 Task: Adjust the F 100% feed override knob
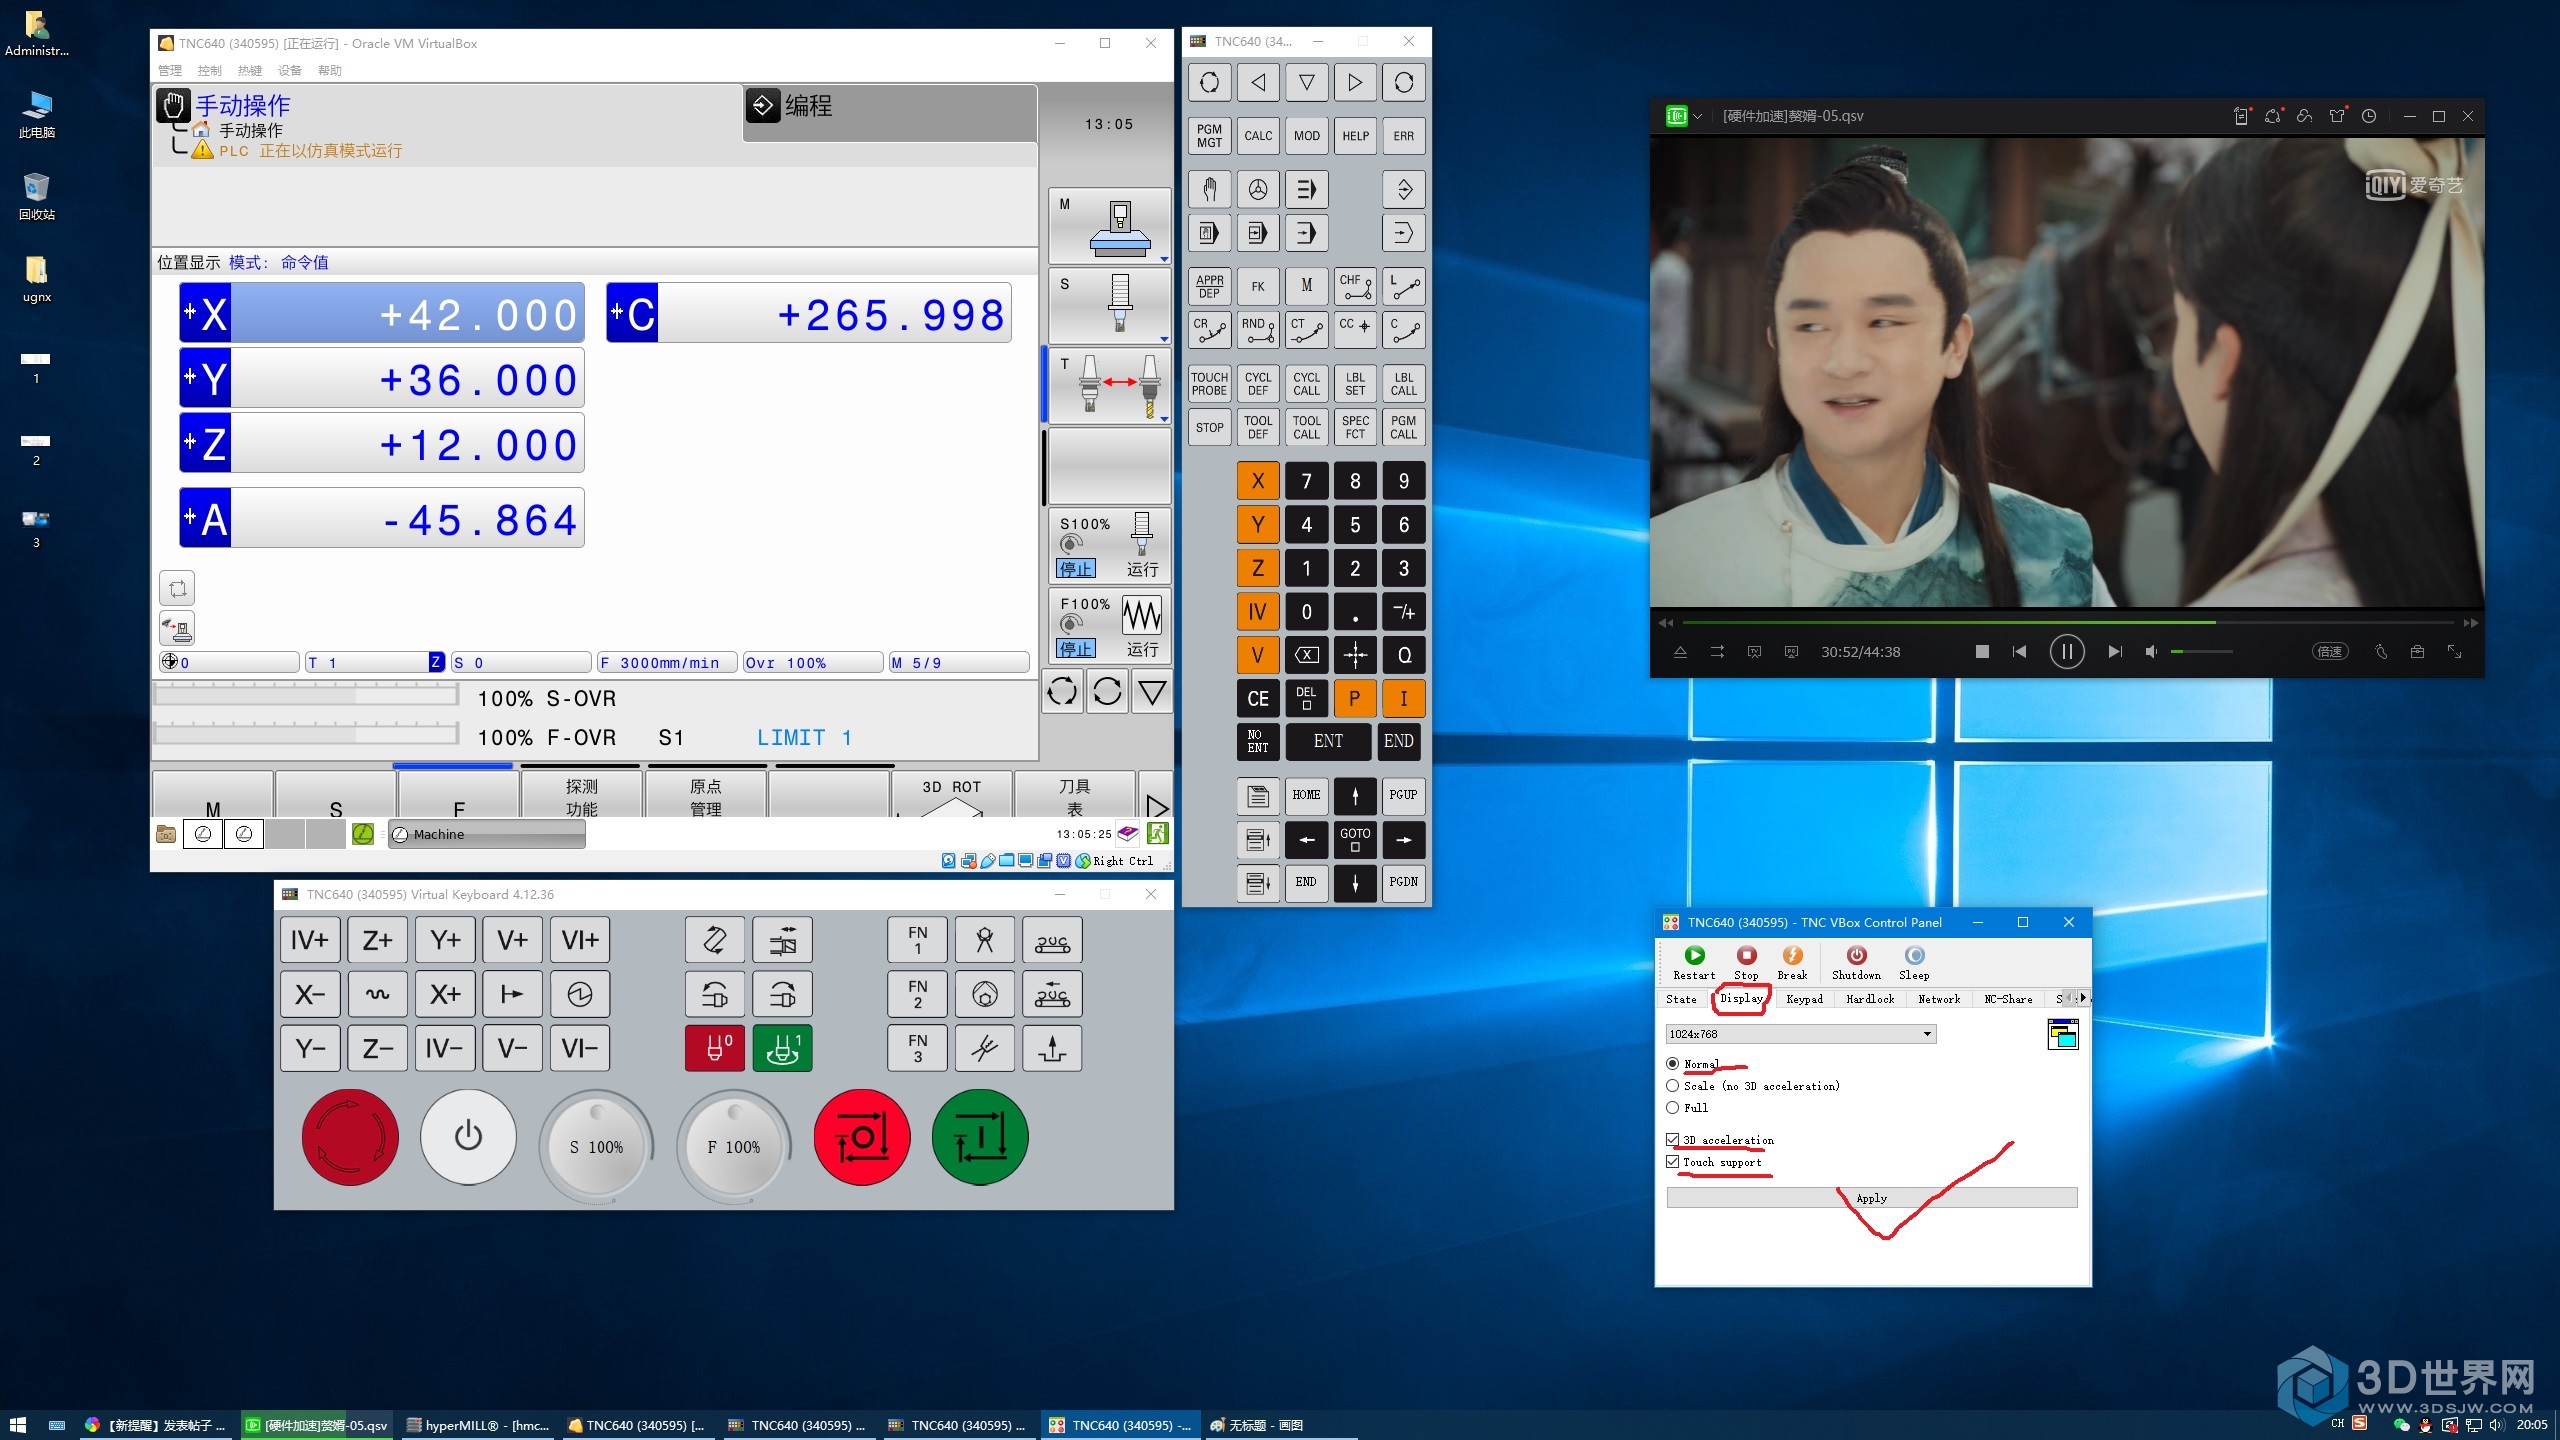(x=733, y=1145)
